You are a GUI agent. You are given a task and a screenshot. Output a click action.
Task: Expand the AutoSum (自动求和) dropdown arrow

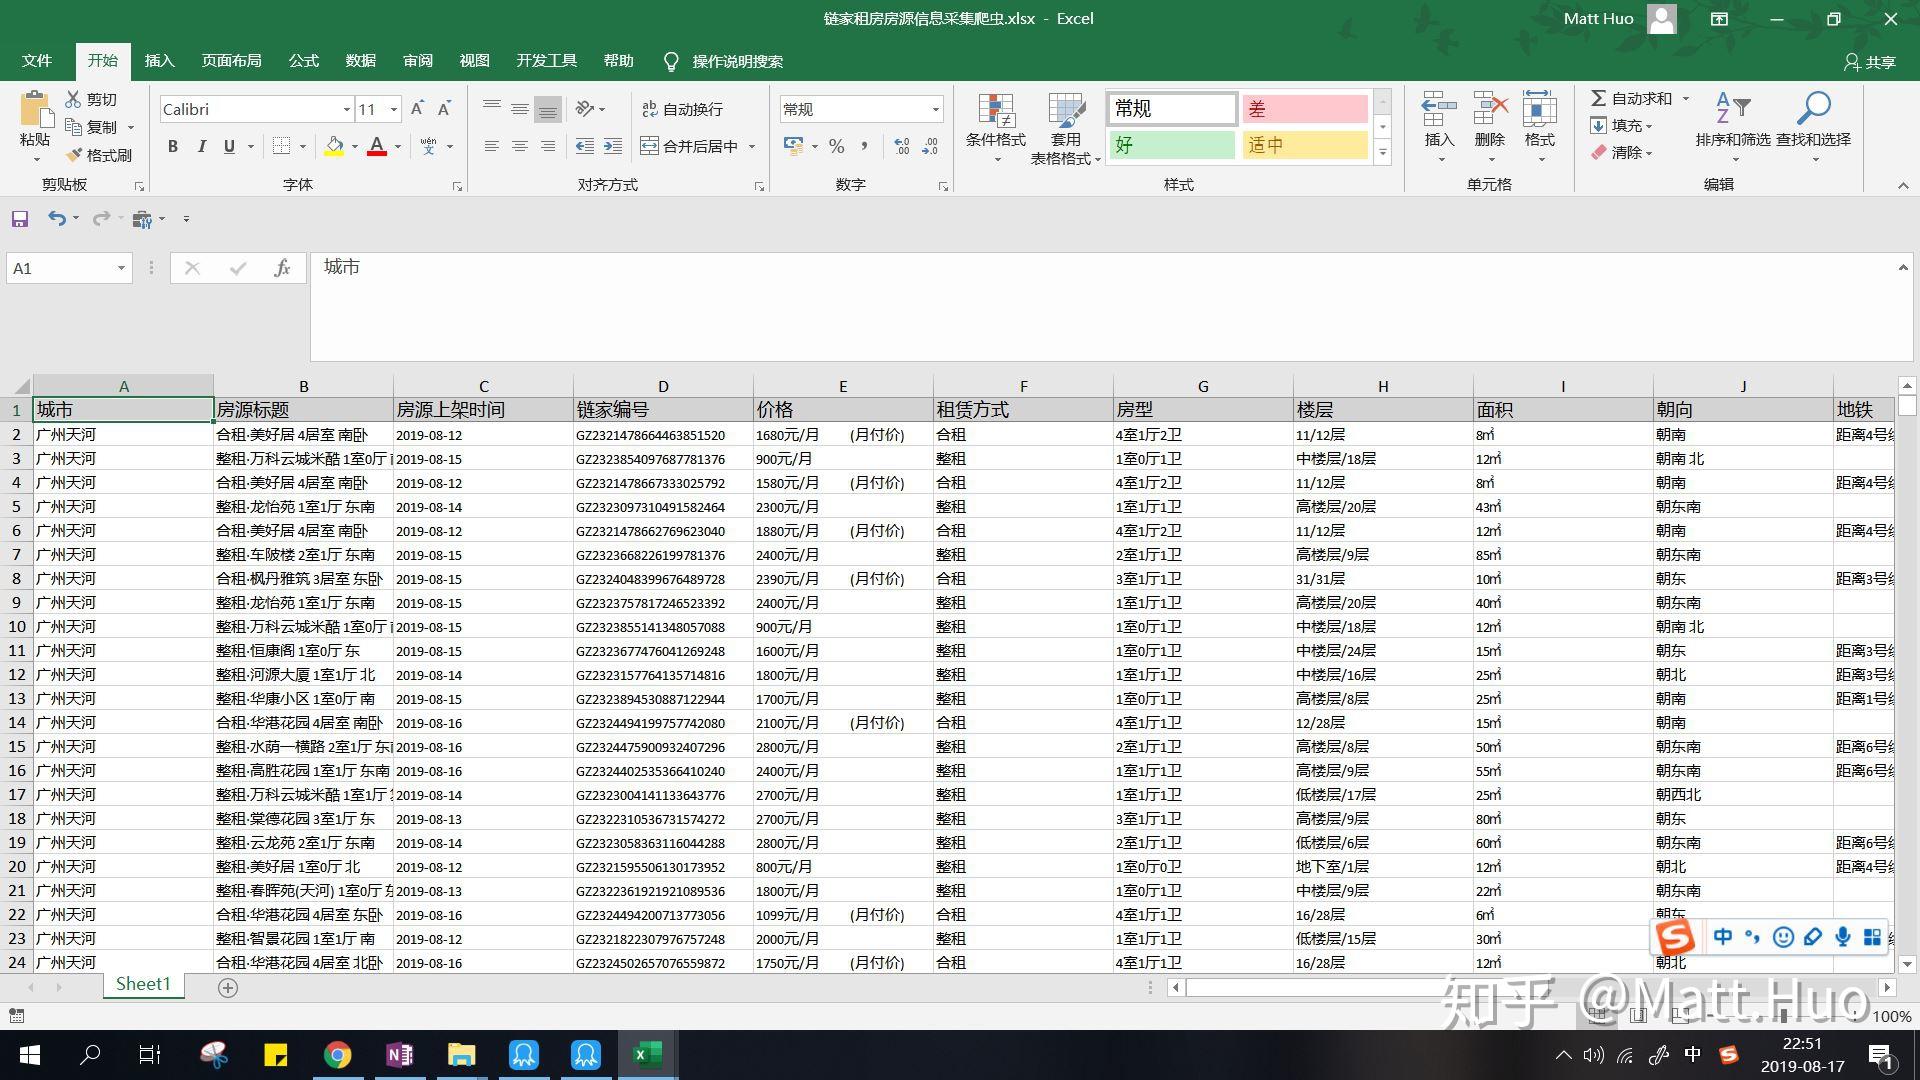(x=1685, y=98)
